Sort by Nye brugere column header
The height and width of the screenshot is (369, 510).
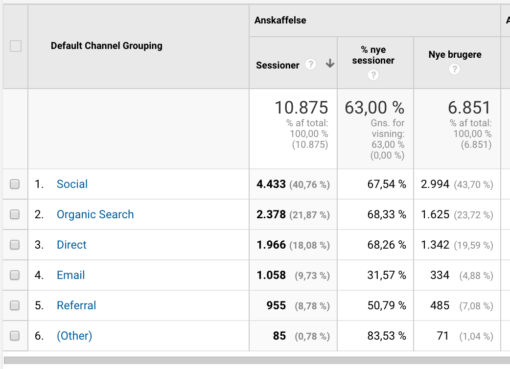(455, 55)
